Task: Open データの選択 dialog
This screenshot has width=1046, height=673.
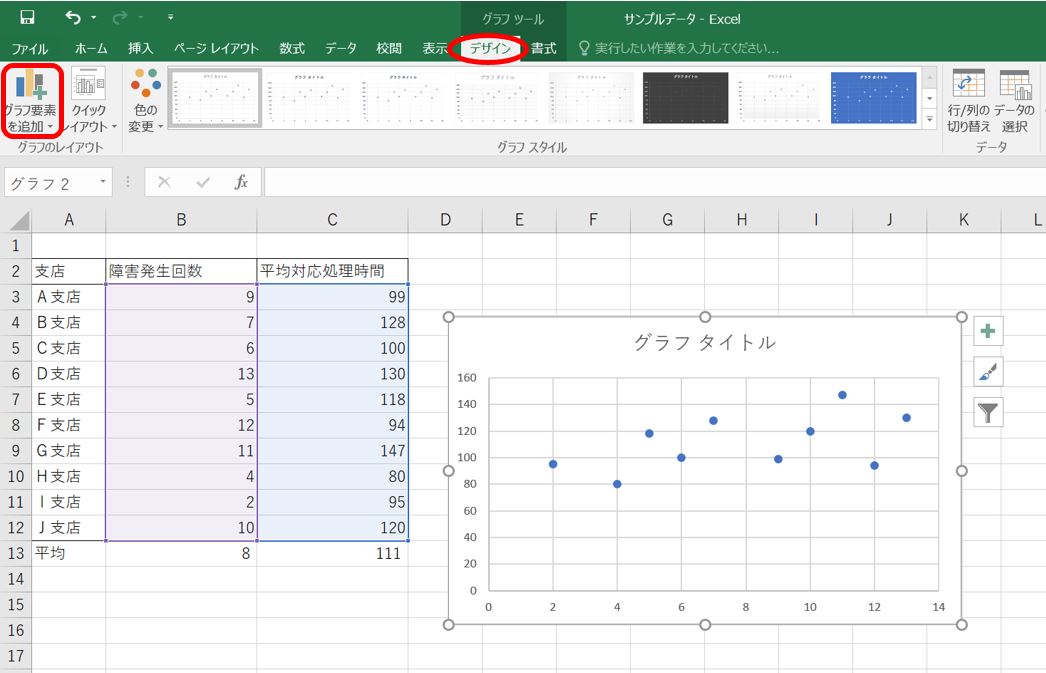Action: pos(1015,100)
